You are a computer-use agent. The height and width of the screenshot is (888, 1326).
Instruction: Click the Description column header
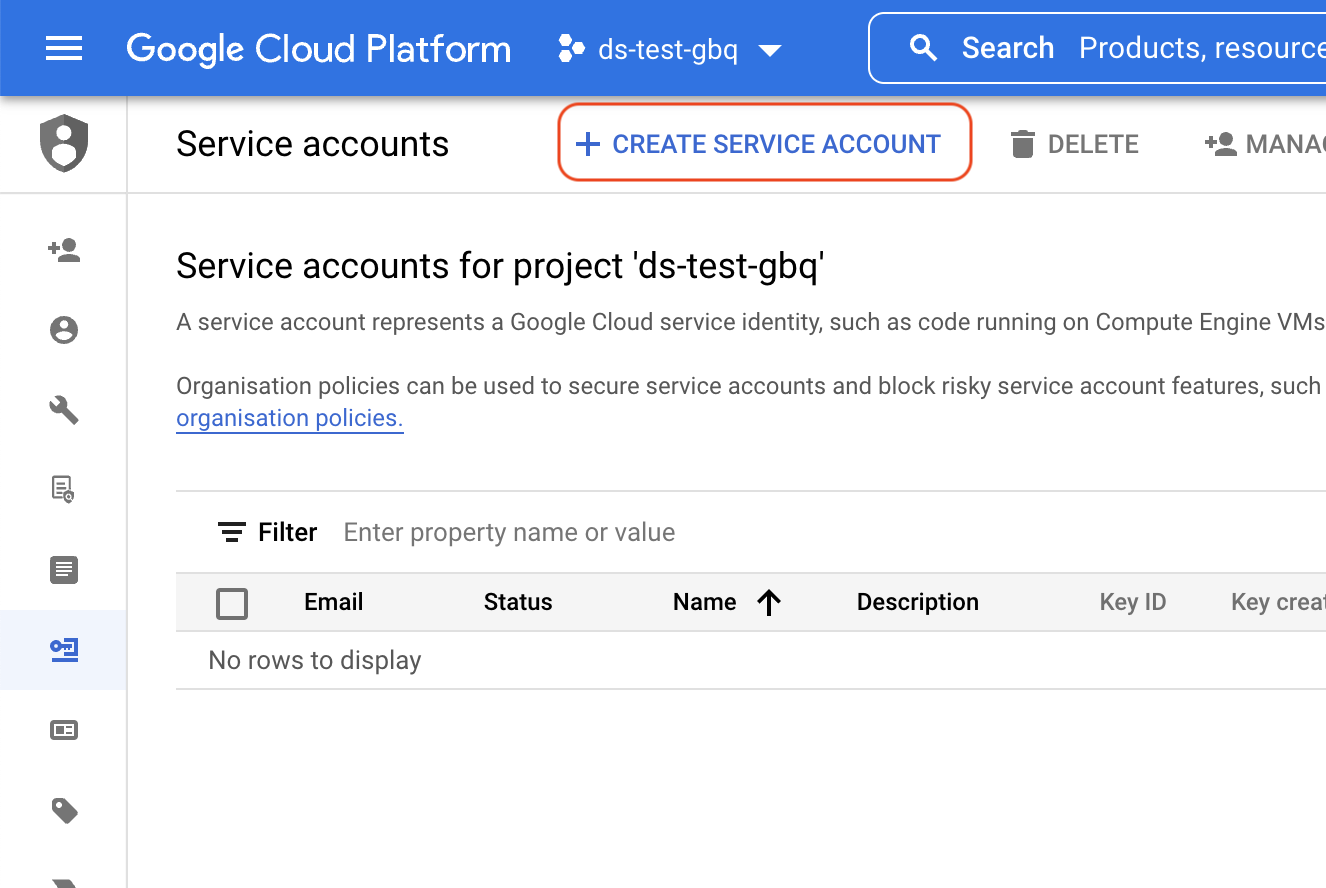click(918, 602)
